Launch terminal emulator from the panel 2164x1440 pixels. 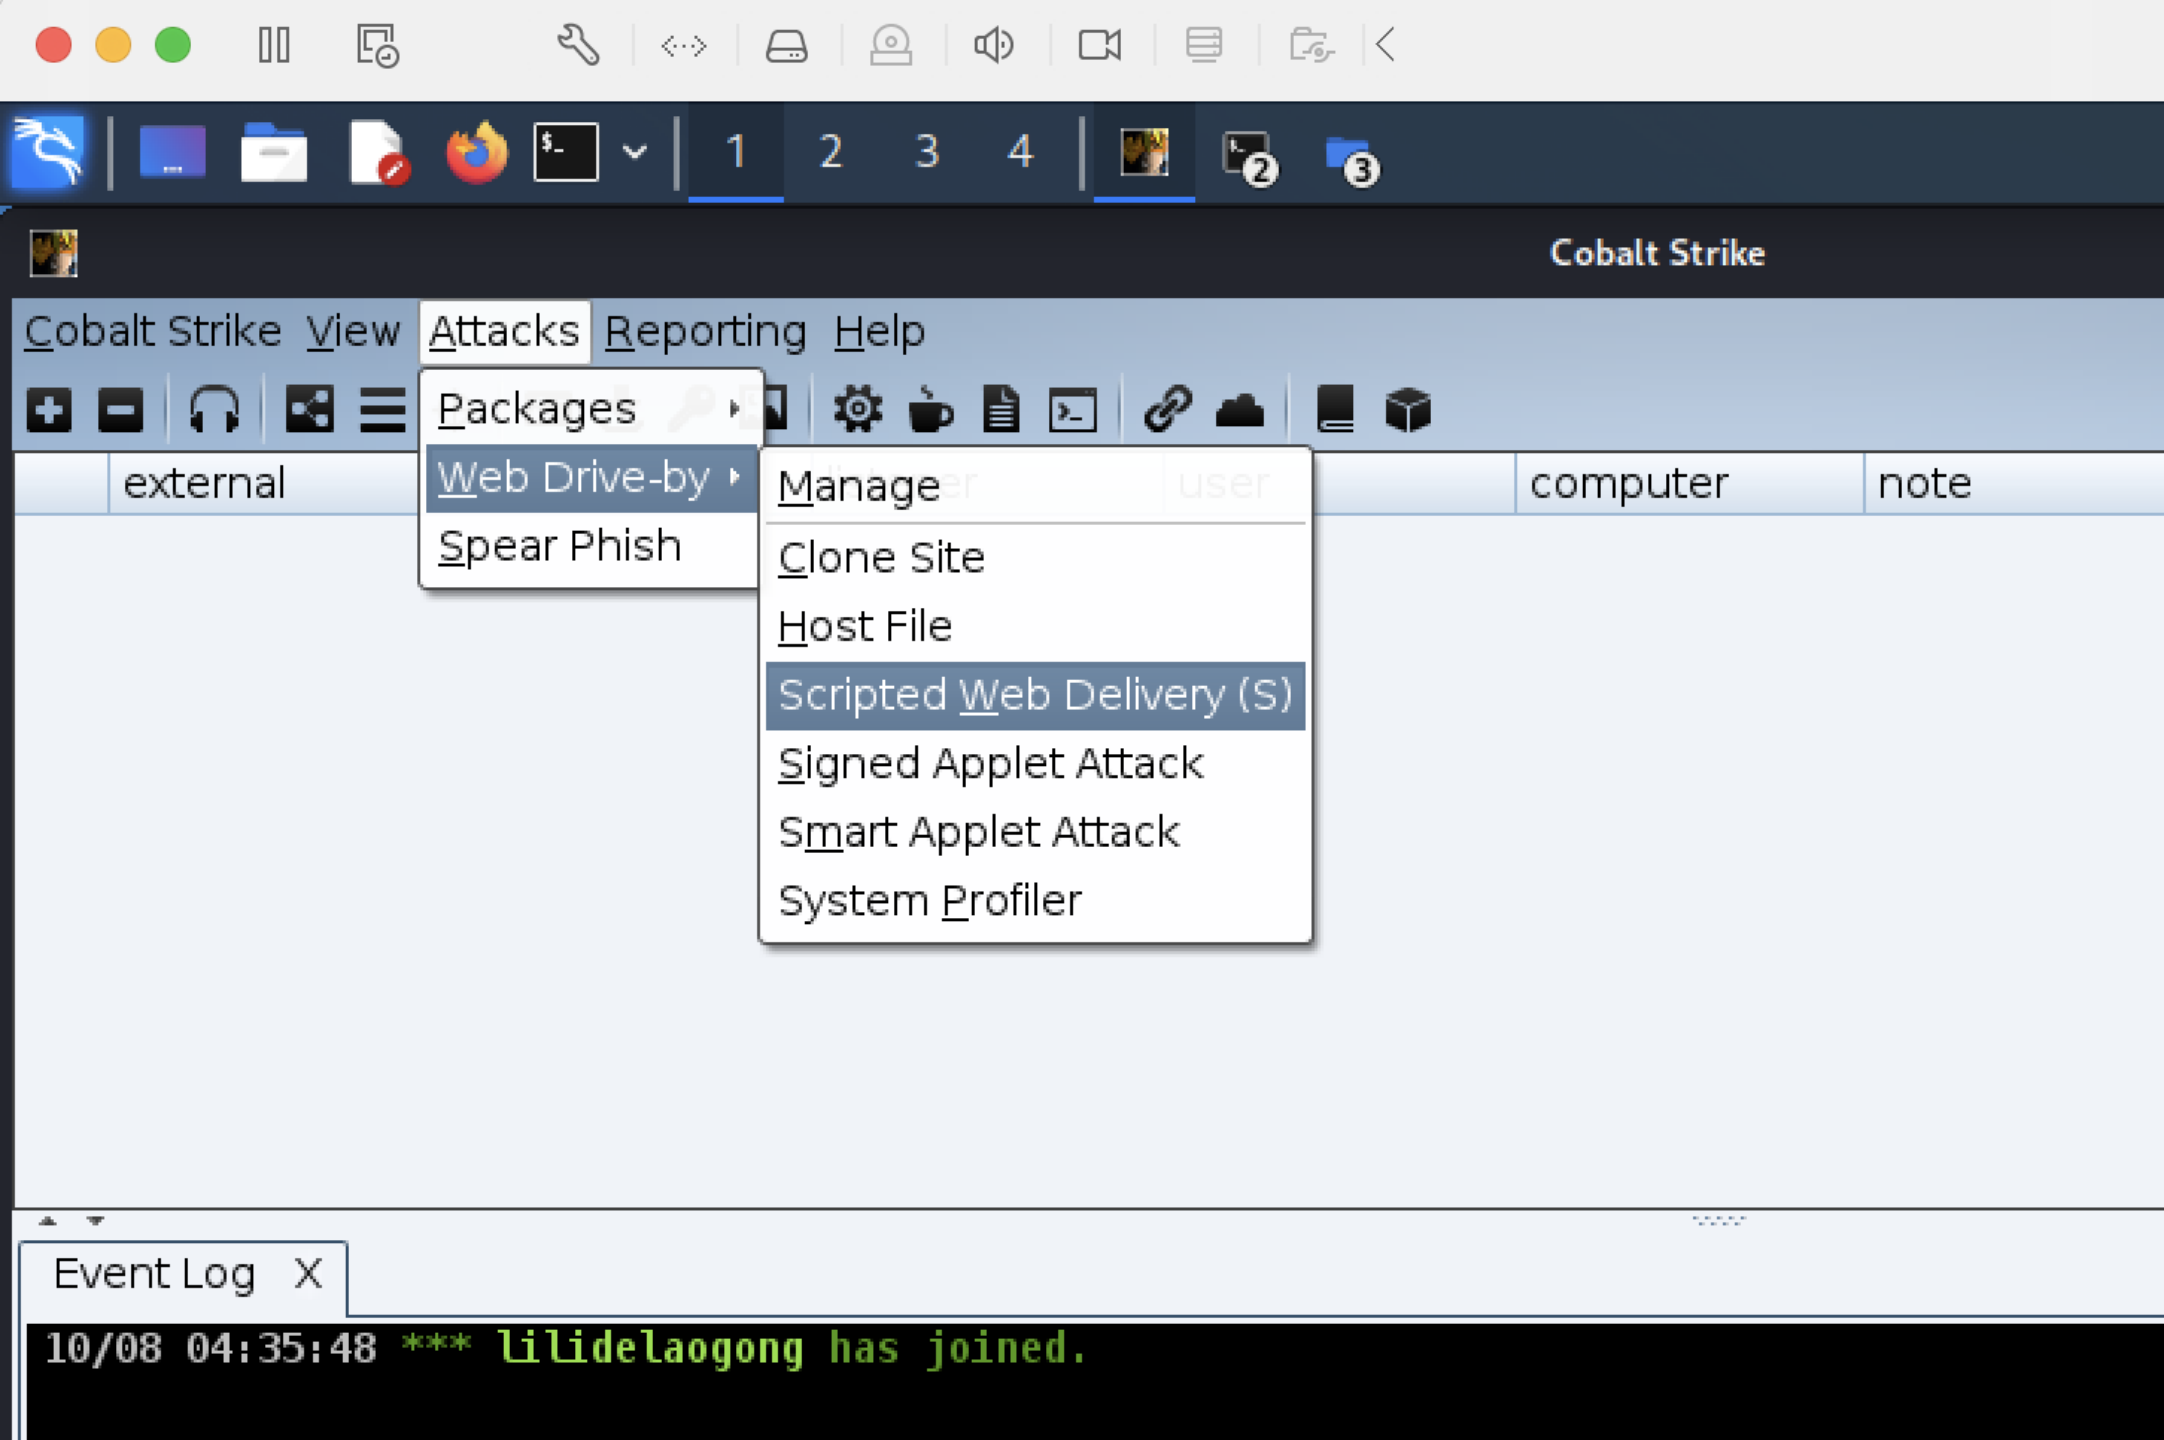tap(566, 153)
